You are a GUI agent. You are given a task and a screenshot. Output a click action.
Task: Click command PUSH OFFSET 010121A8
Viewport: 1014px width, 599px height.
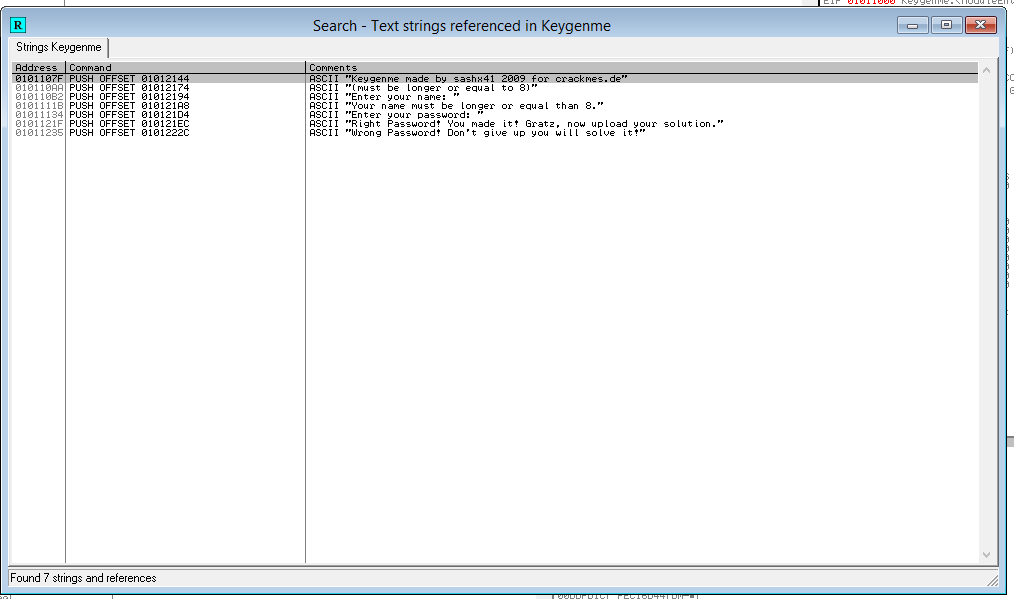click(x=129, y=106)
